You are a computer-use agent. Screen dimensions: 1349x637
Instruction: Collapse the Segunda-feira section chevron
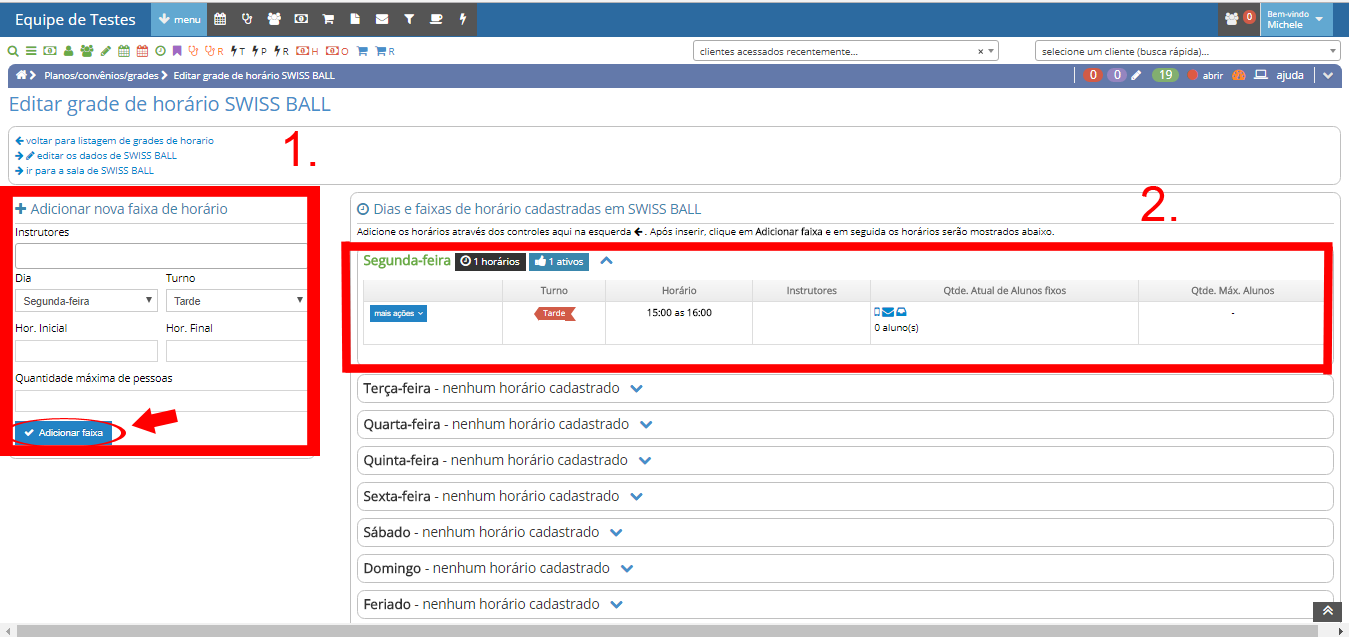(606, 261)
